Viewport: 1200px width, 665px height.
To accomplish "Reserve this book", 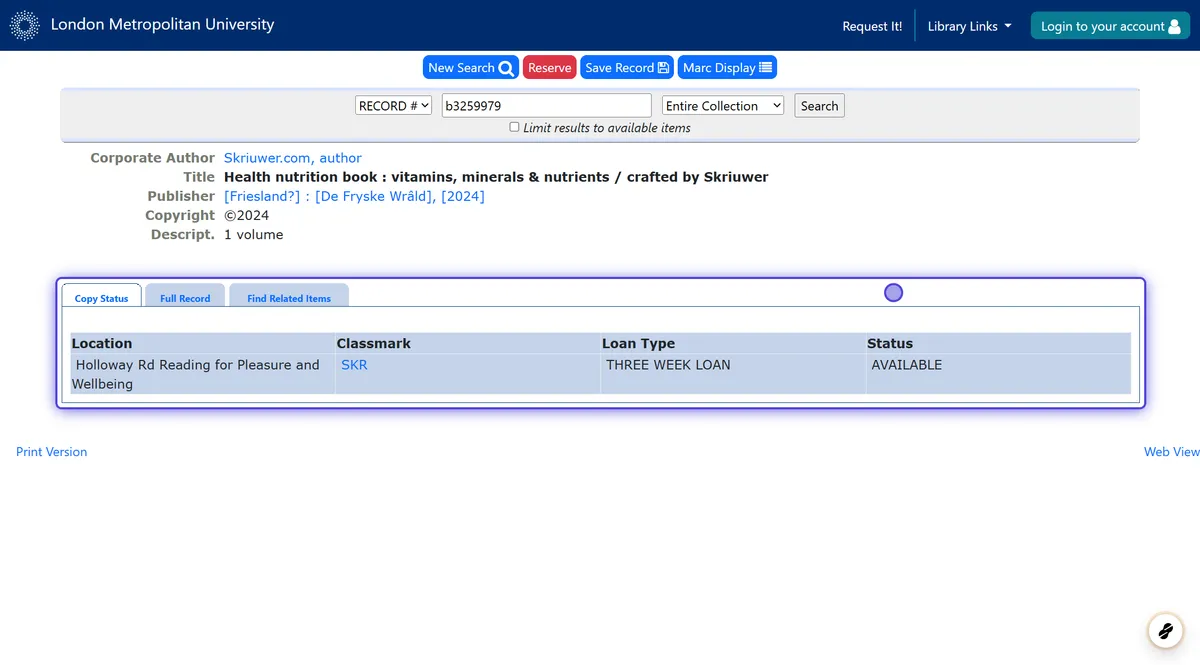I will click(x=549, y=67).
